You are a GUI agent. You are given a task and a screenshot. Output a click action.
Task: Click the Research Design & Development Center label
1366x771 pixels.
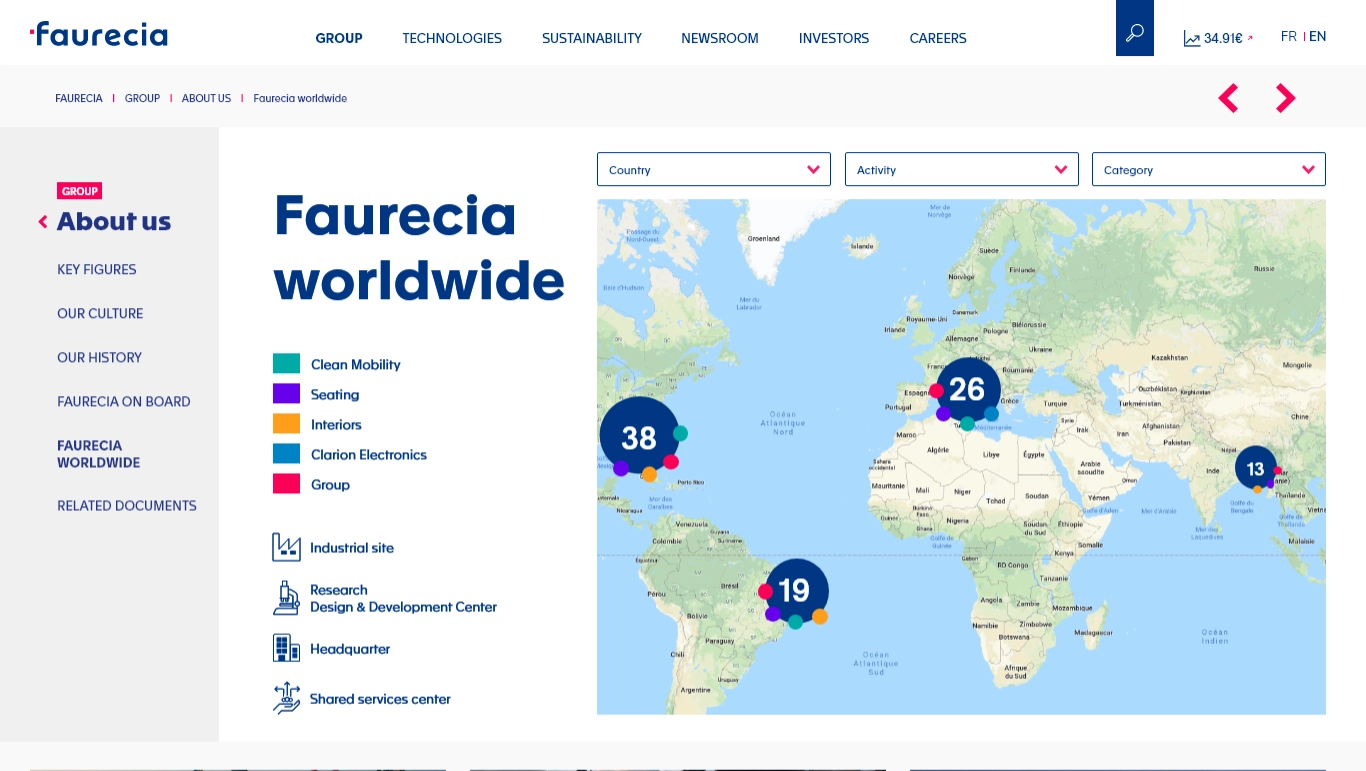pyautogui.click(x=403, y=598)
